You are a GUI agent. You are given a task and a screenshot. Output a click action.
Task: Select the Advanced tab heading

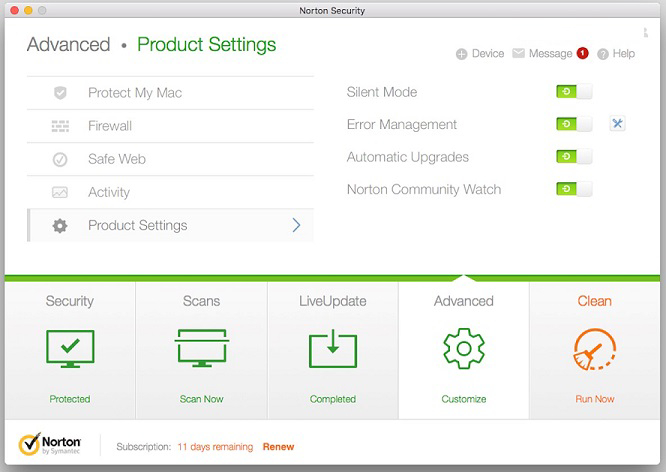tap(464, 301)
